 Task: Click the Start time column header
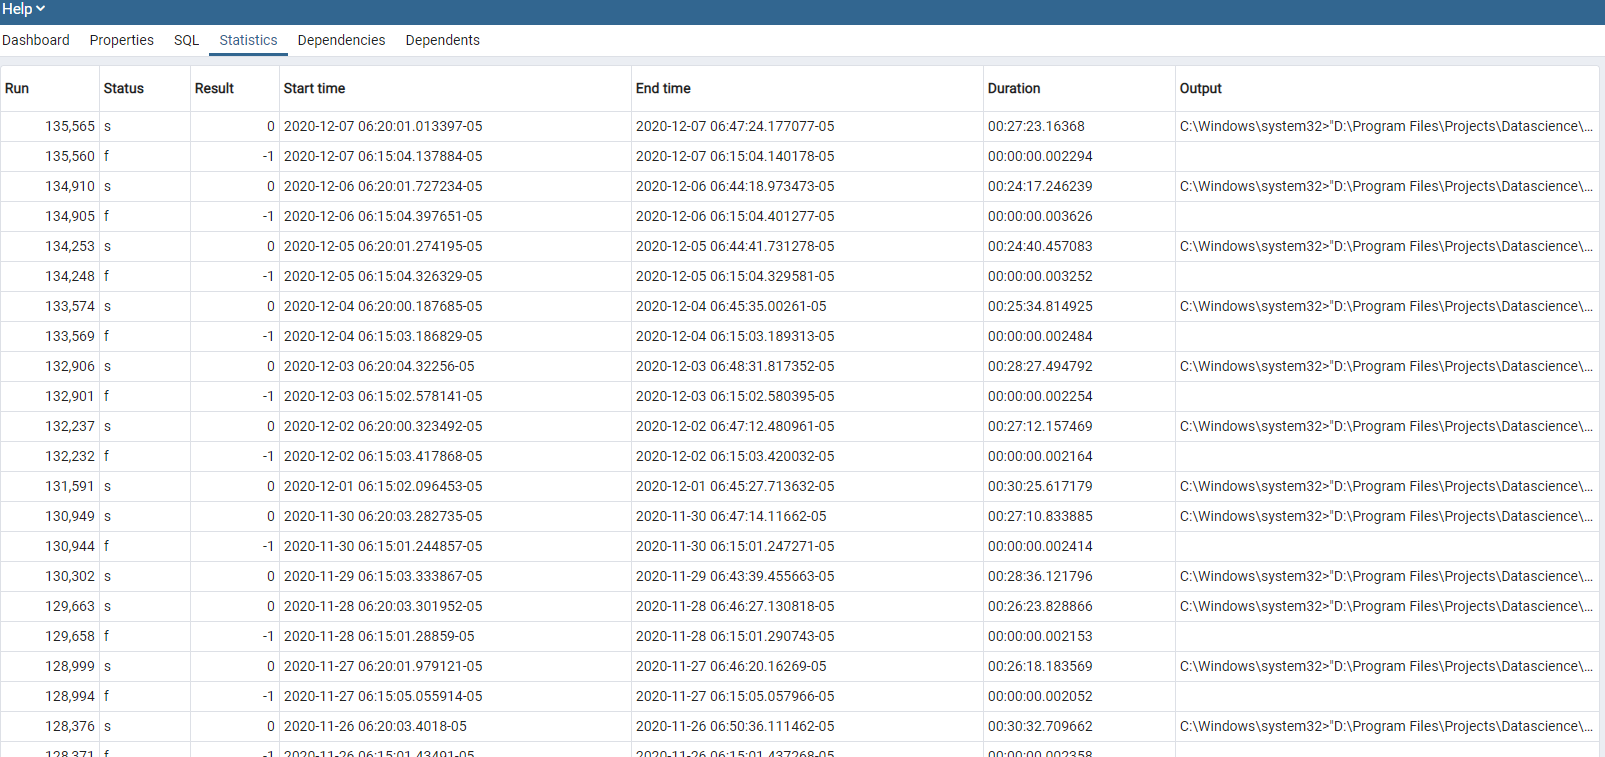(314, 88)
